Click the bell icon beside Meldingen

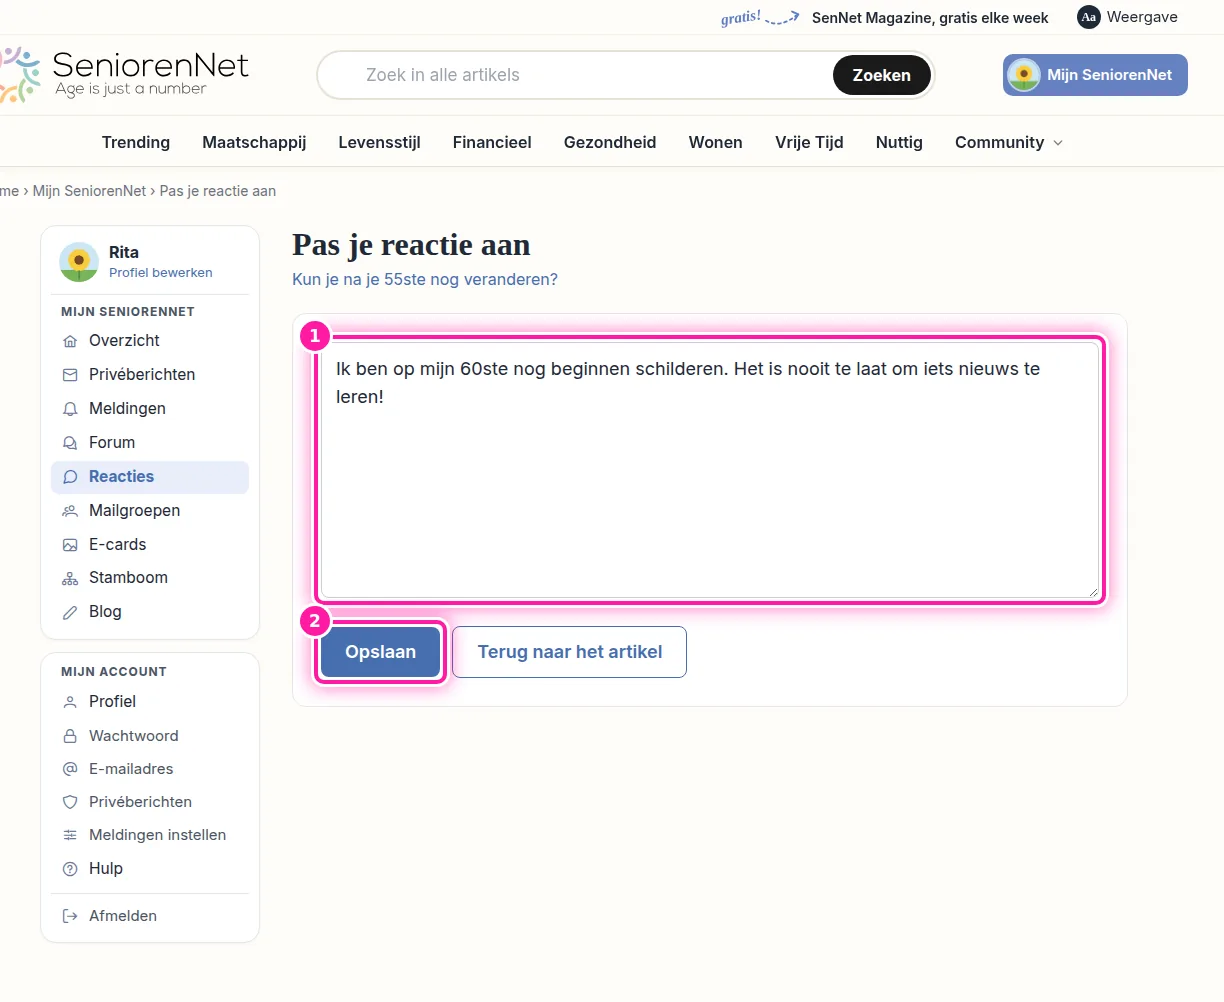pos(70,409)
